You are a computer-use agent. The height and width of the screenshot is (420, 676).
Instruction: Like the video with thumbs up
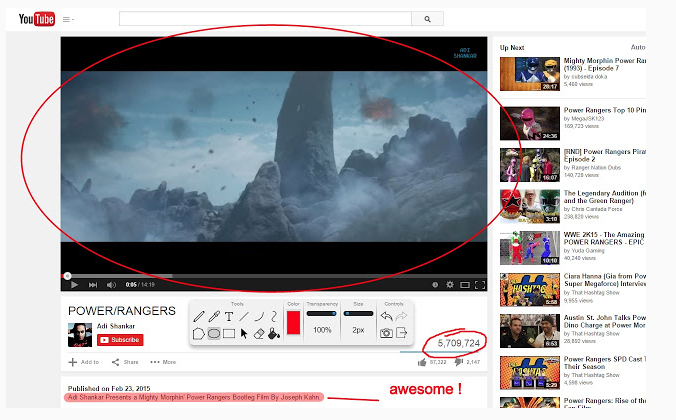click(422, 362)
